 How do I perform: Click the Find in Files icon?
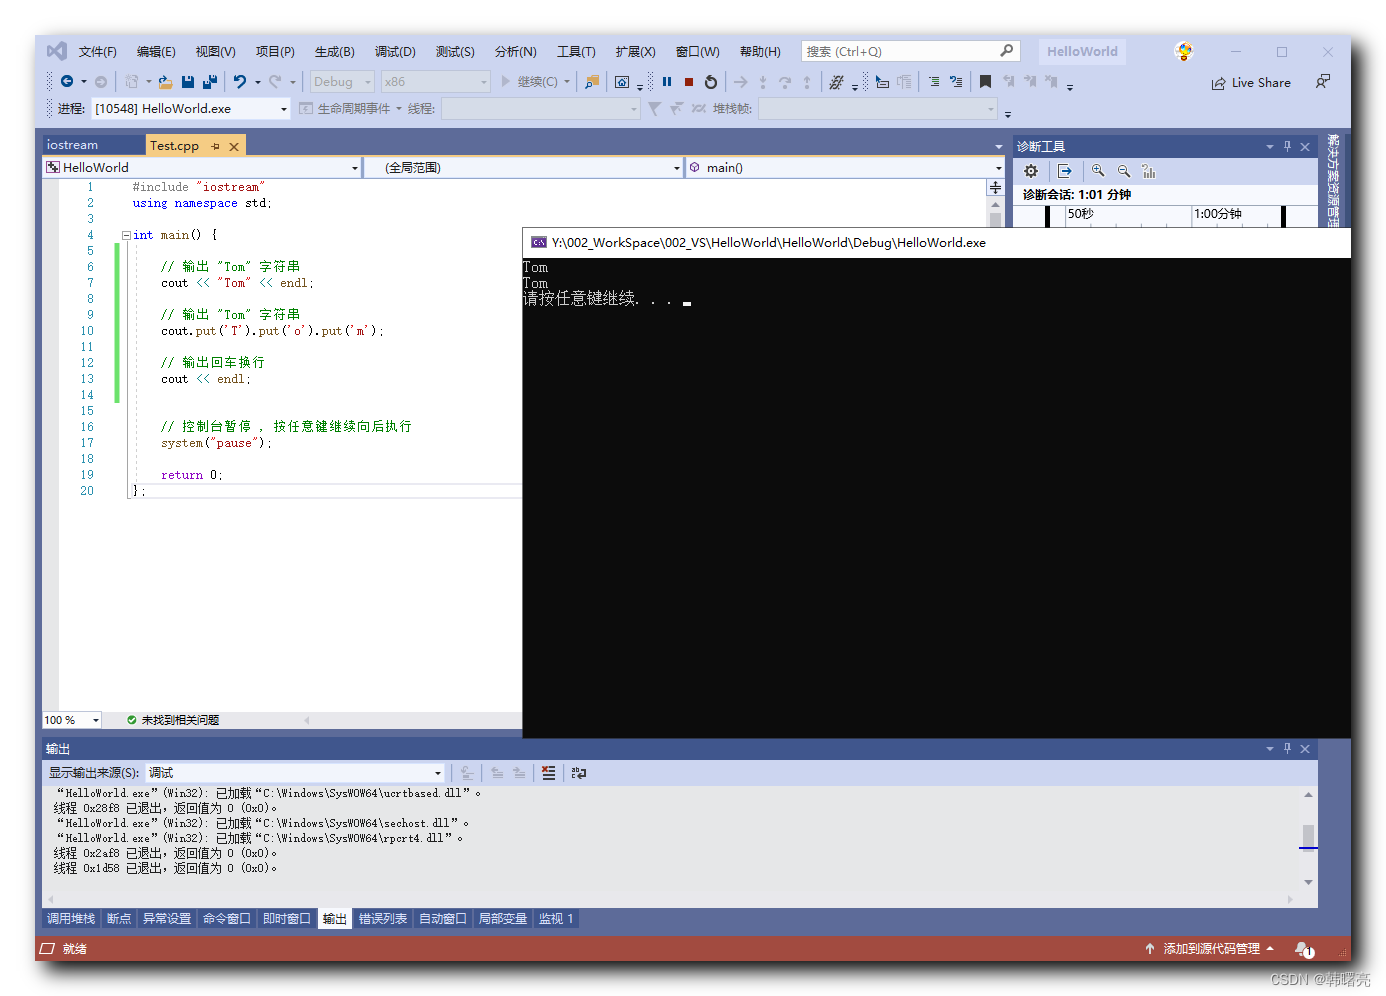[592, 82]
